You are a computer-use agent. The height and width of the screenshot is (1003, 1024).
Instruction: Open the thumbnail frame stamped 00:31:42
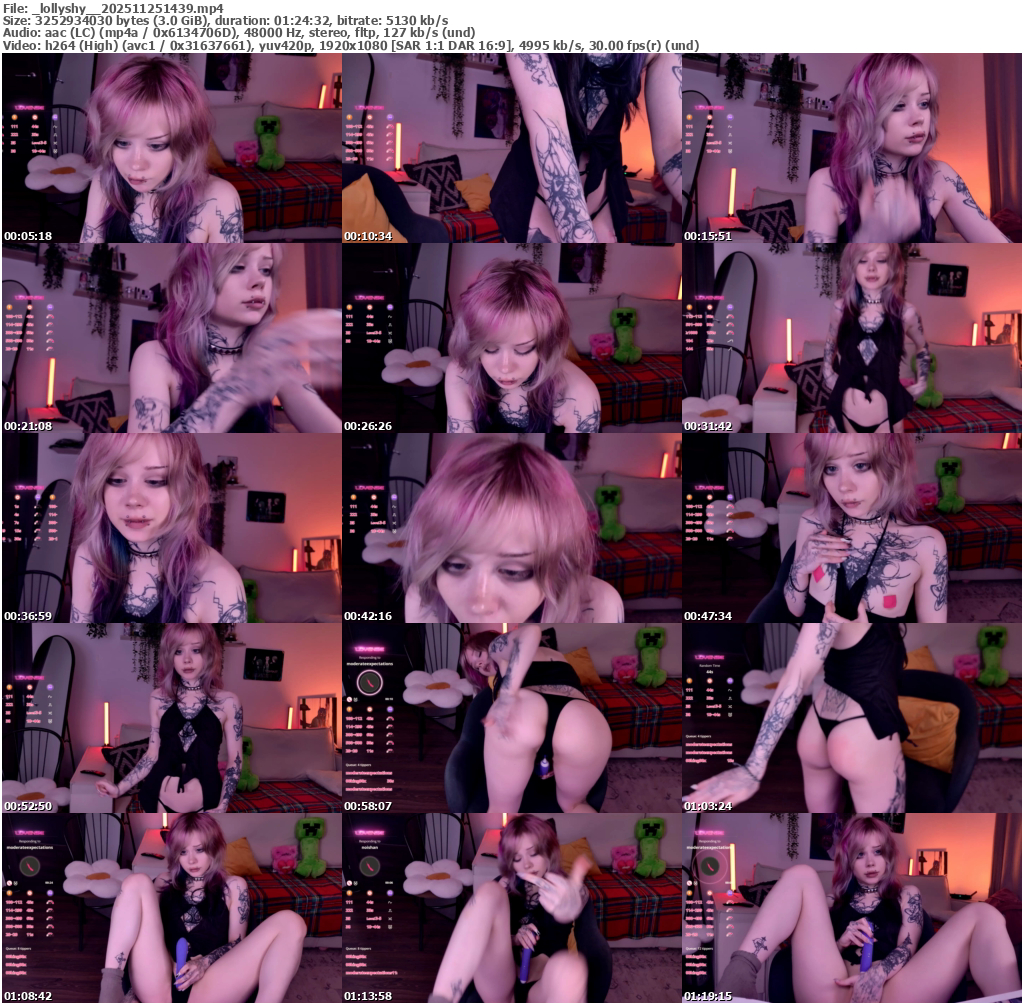(x=852, y=338)
